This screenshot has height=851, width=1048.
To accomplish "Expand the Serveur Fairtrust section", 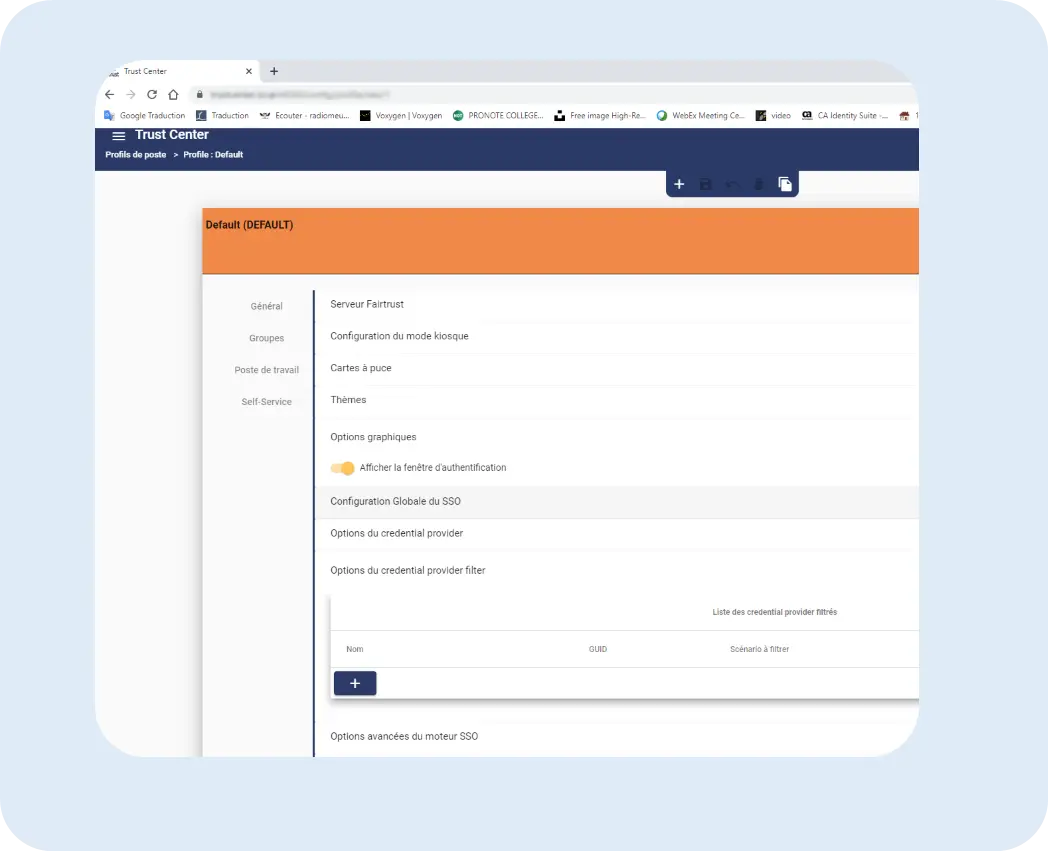I will click(367, 304).
